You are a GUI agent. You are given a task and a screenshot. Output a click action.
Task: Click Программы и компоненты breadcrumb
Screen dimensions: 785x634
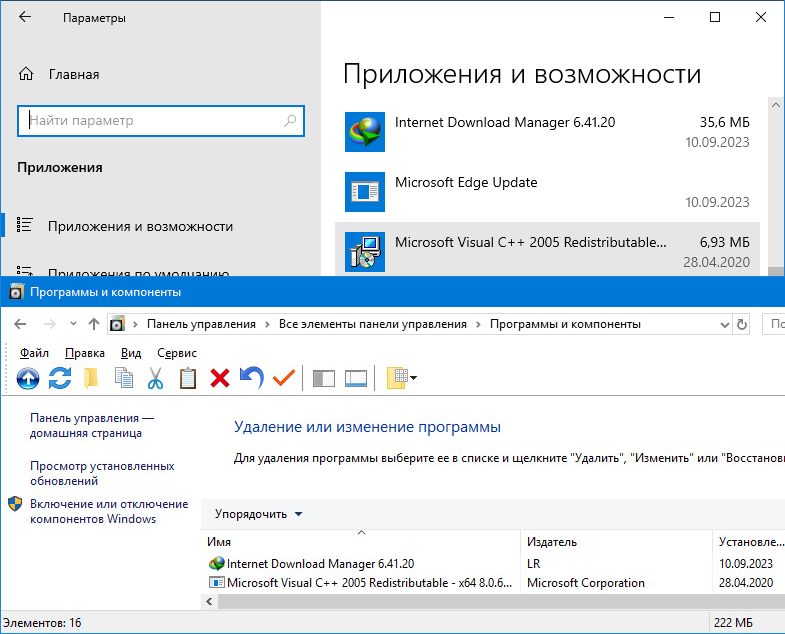(x=565, y=324)
